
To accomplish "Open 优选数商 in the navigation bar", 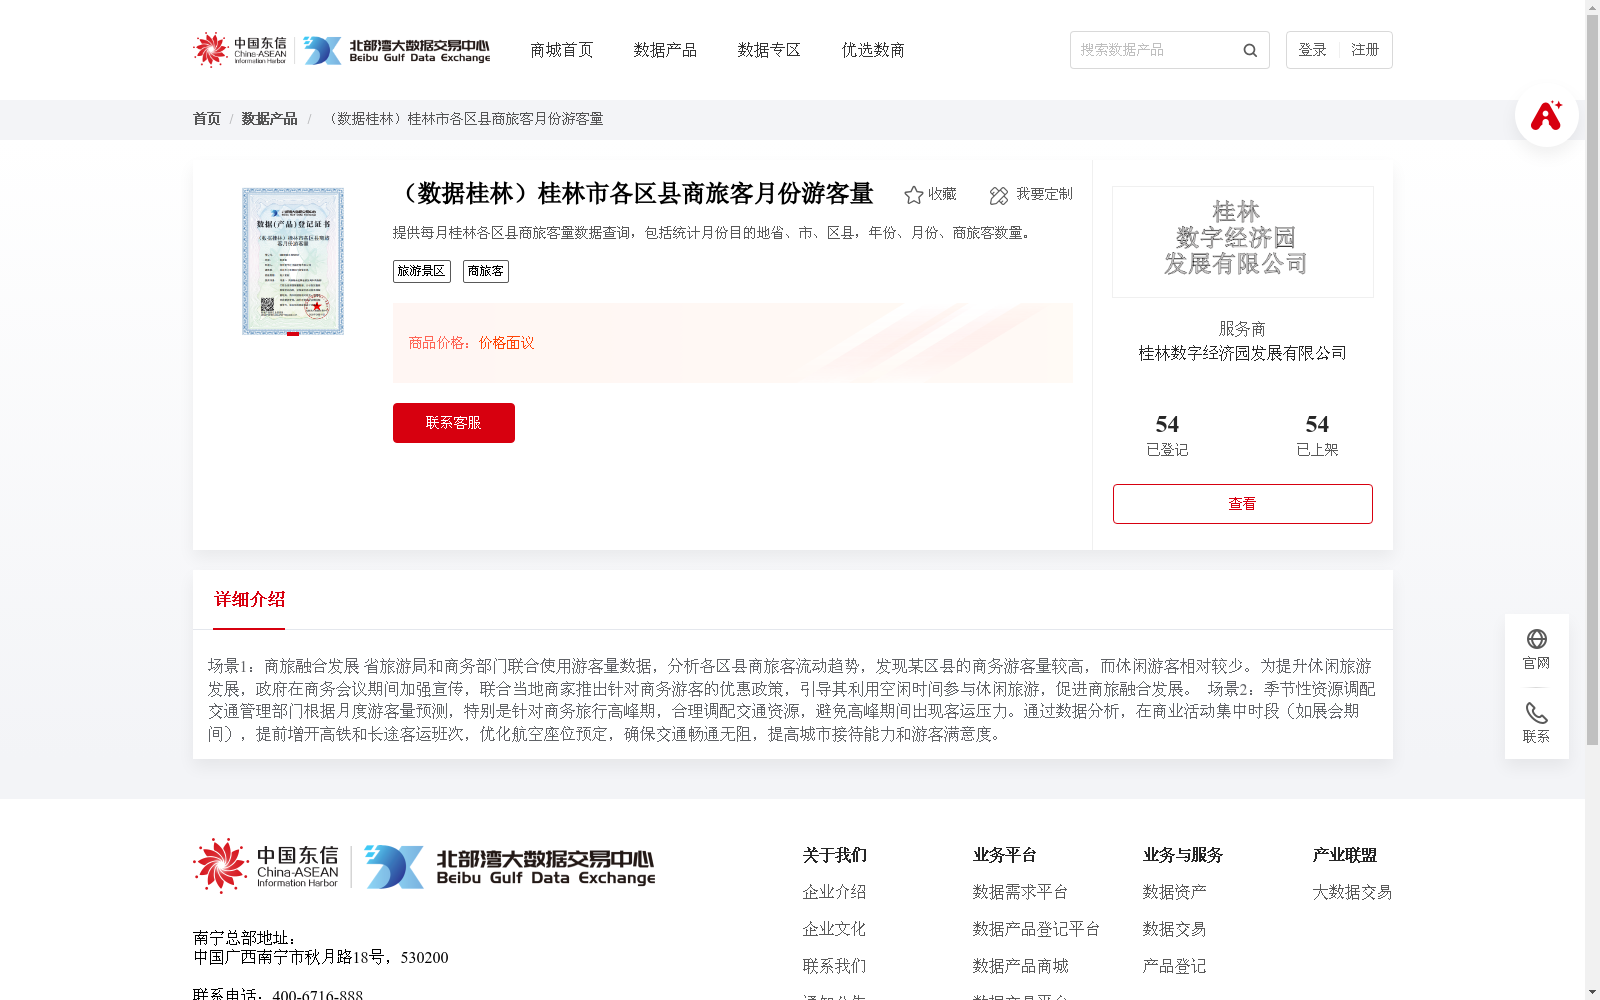I will (x=873, y=50).
